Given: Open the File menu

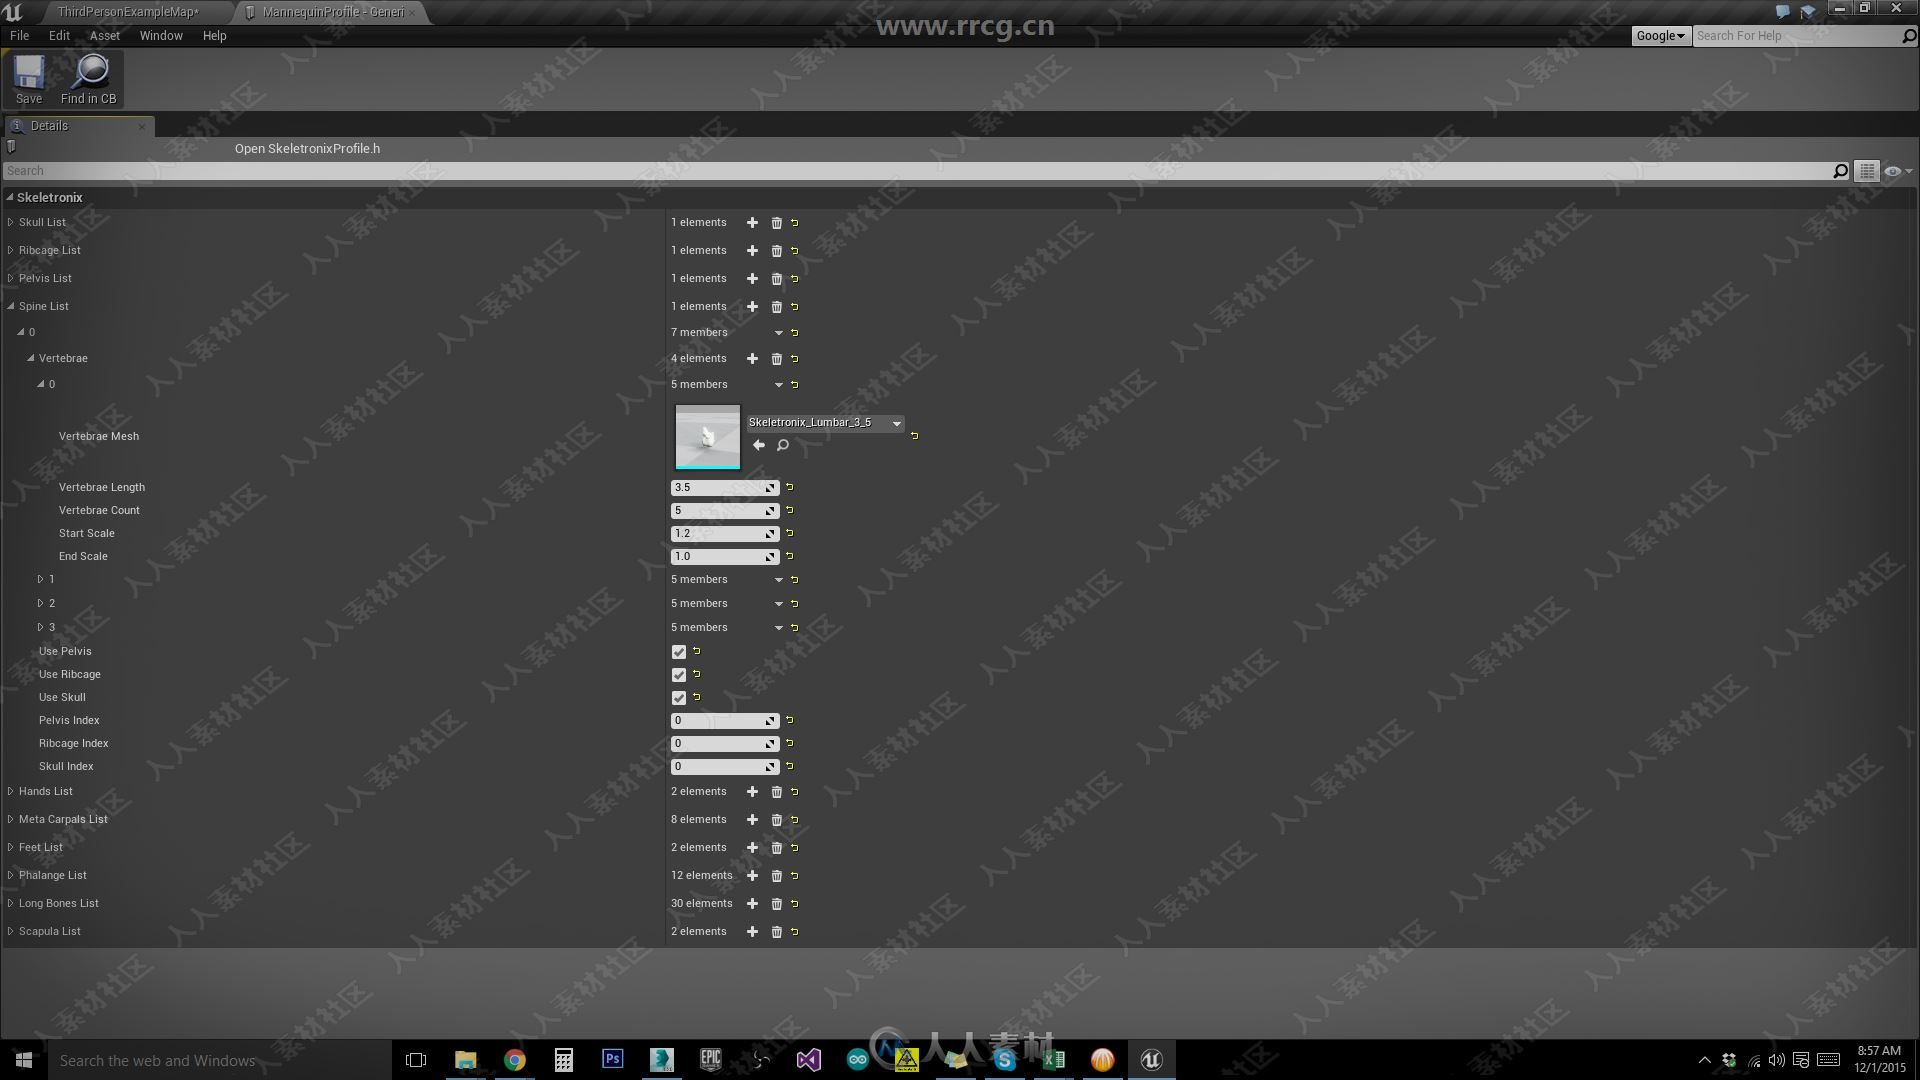Looking at the screenshot, I should (19, 36).
